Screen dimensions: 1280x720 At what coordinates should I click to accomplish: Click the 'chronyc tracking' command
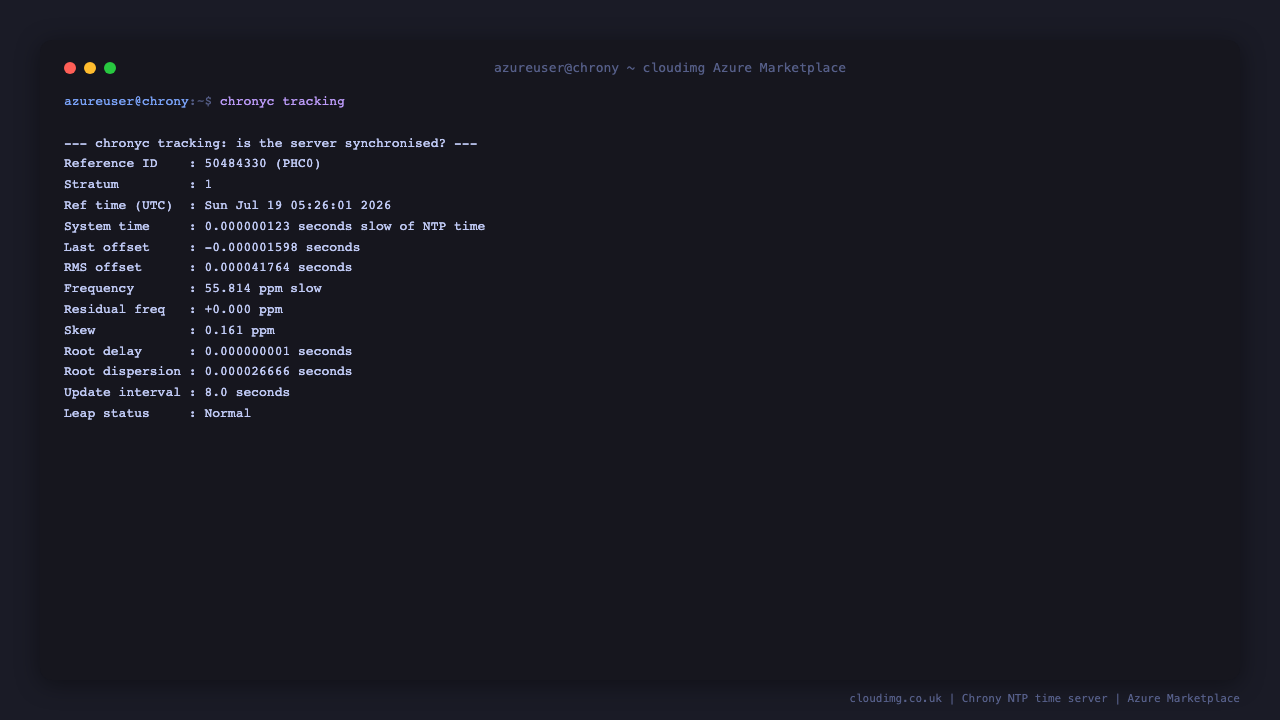(x=282, y=101)
